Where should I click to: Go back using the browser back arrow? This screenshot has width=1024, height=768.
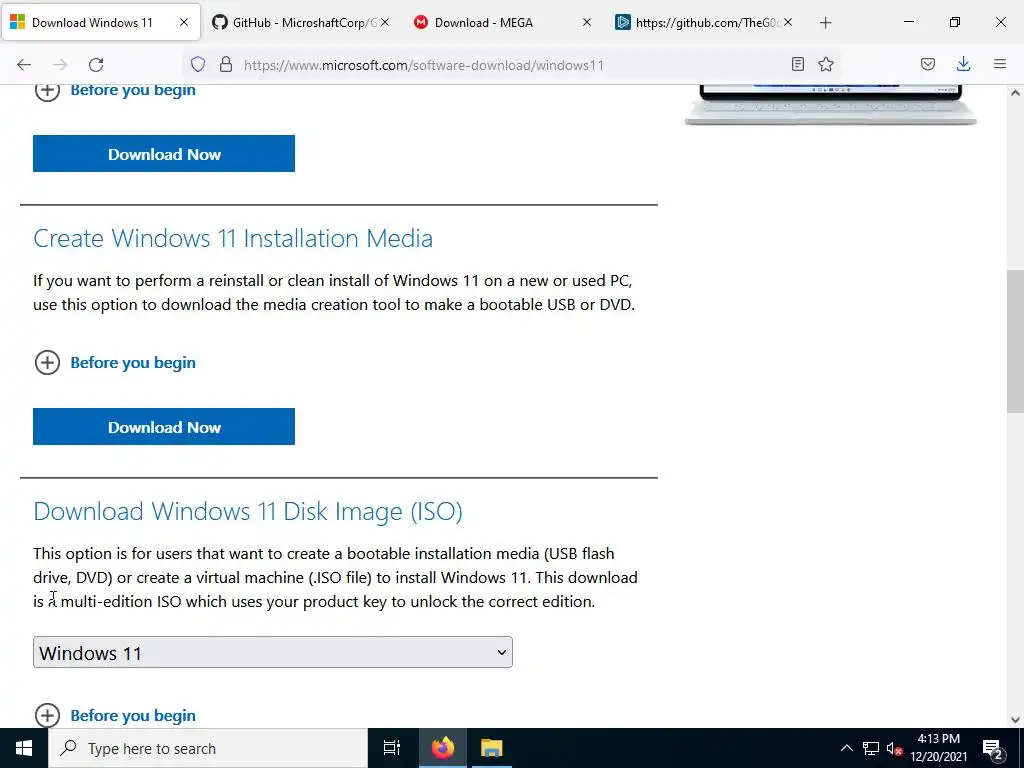(x=24, y=65)
